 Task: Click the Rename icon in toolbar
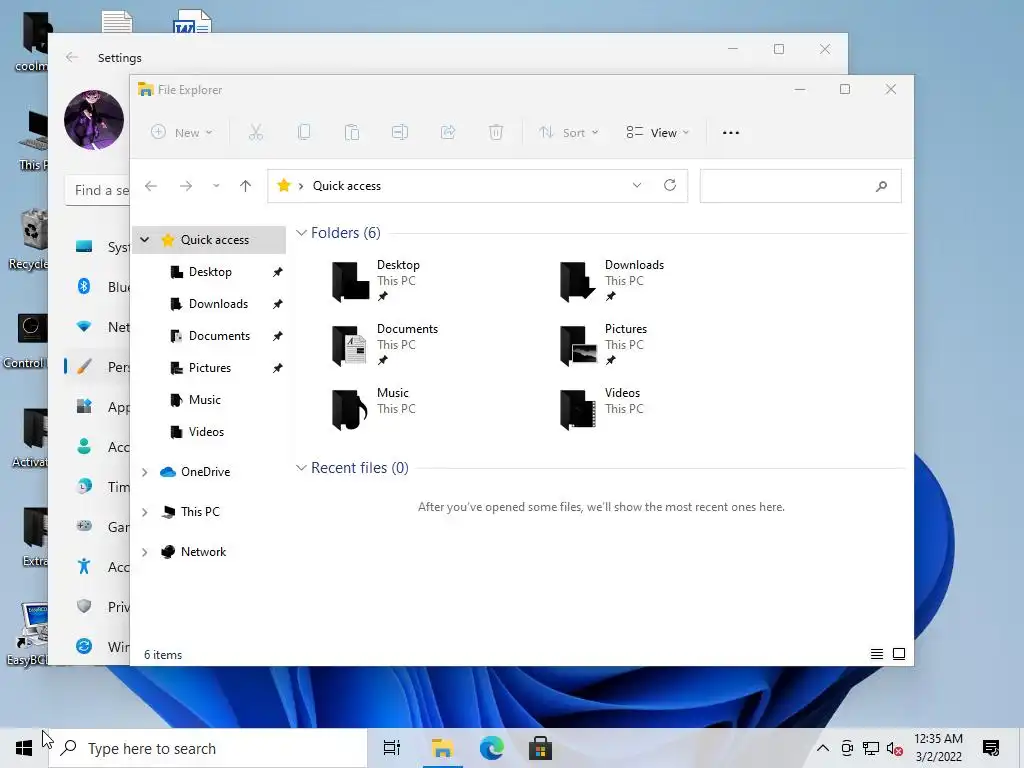click(x=400, y=133)
